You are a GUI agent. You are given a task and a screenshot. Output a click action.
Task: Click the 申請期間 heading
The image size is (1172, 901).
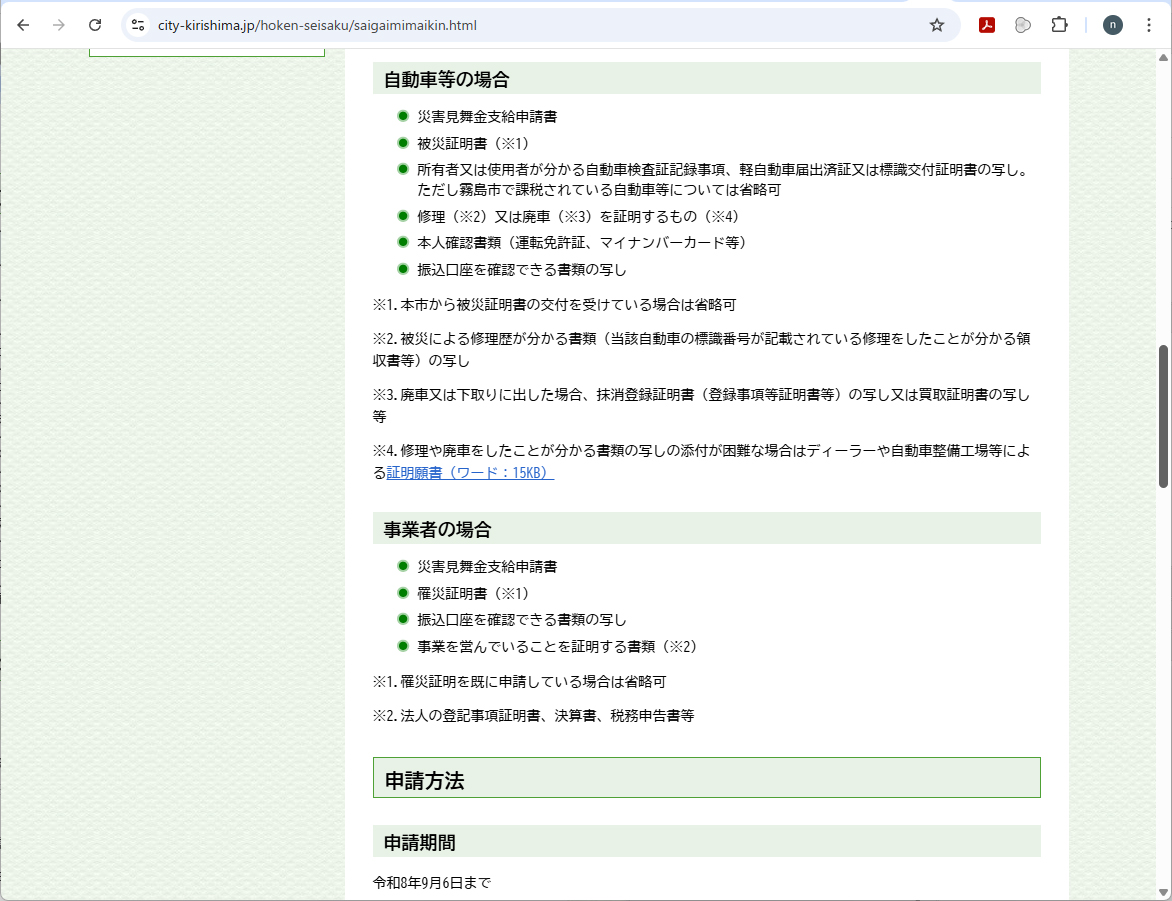click(419, 842)
